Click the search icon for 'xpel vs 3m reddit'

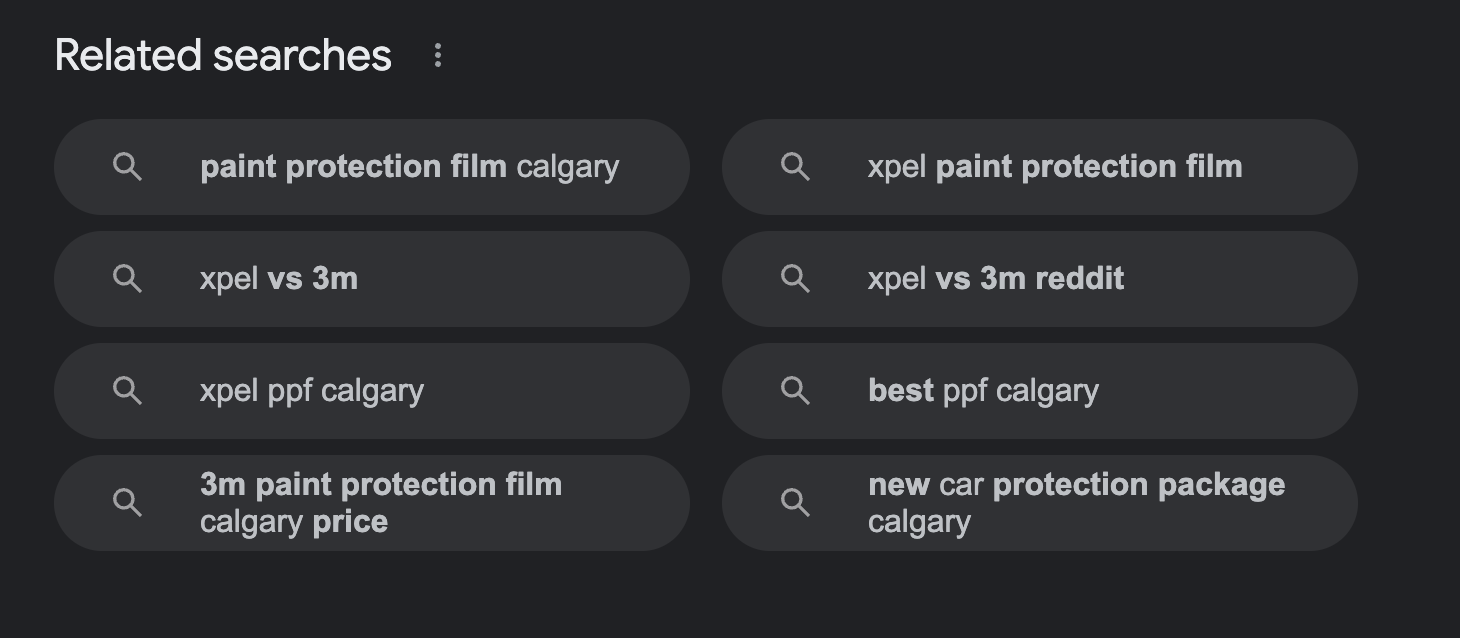795,279
